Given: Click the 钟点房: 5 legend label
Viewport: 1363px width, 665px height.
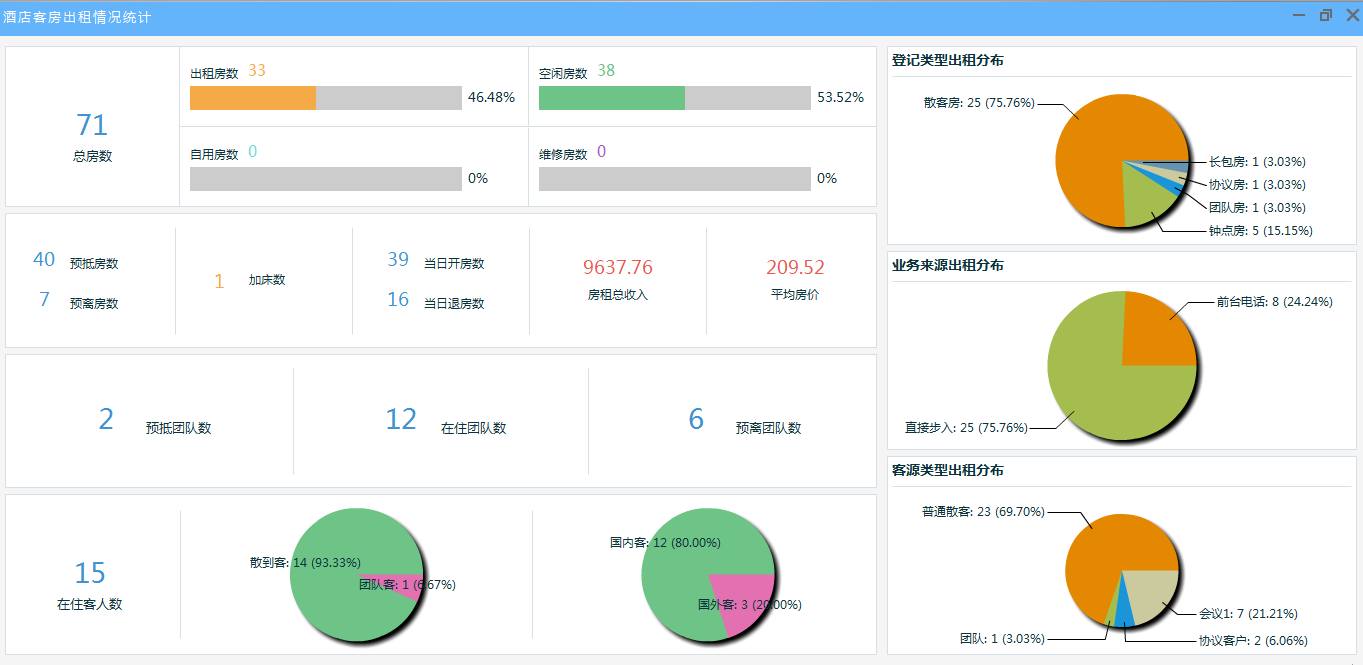Looking at the screenshot, I should click(x=1260, y=231).
